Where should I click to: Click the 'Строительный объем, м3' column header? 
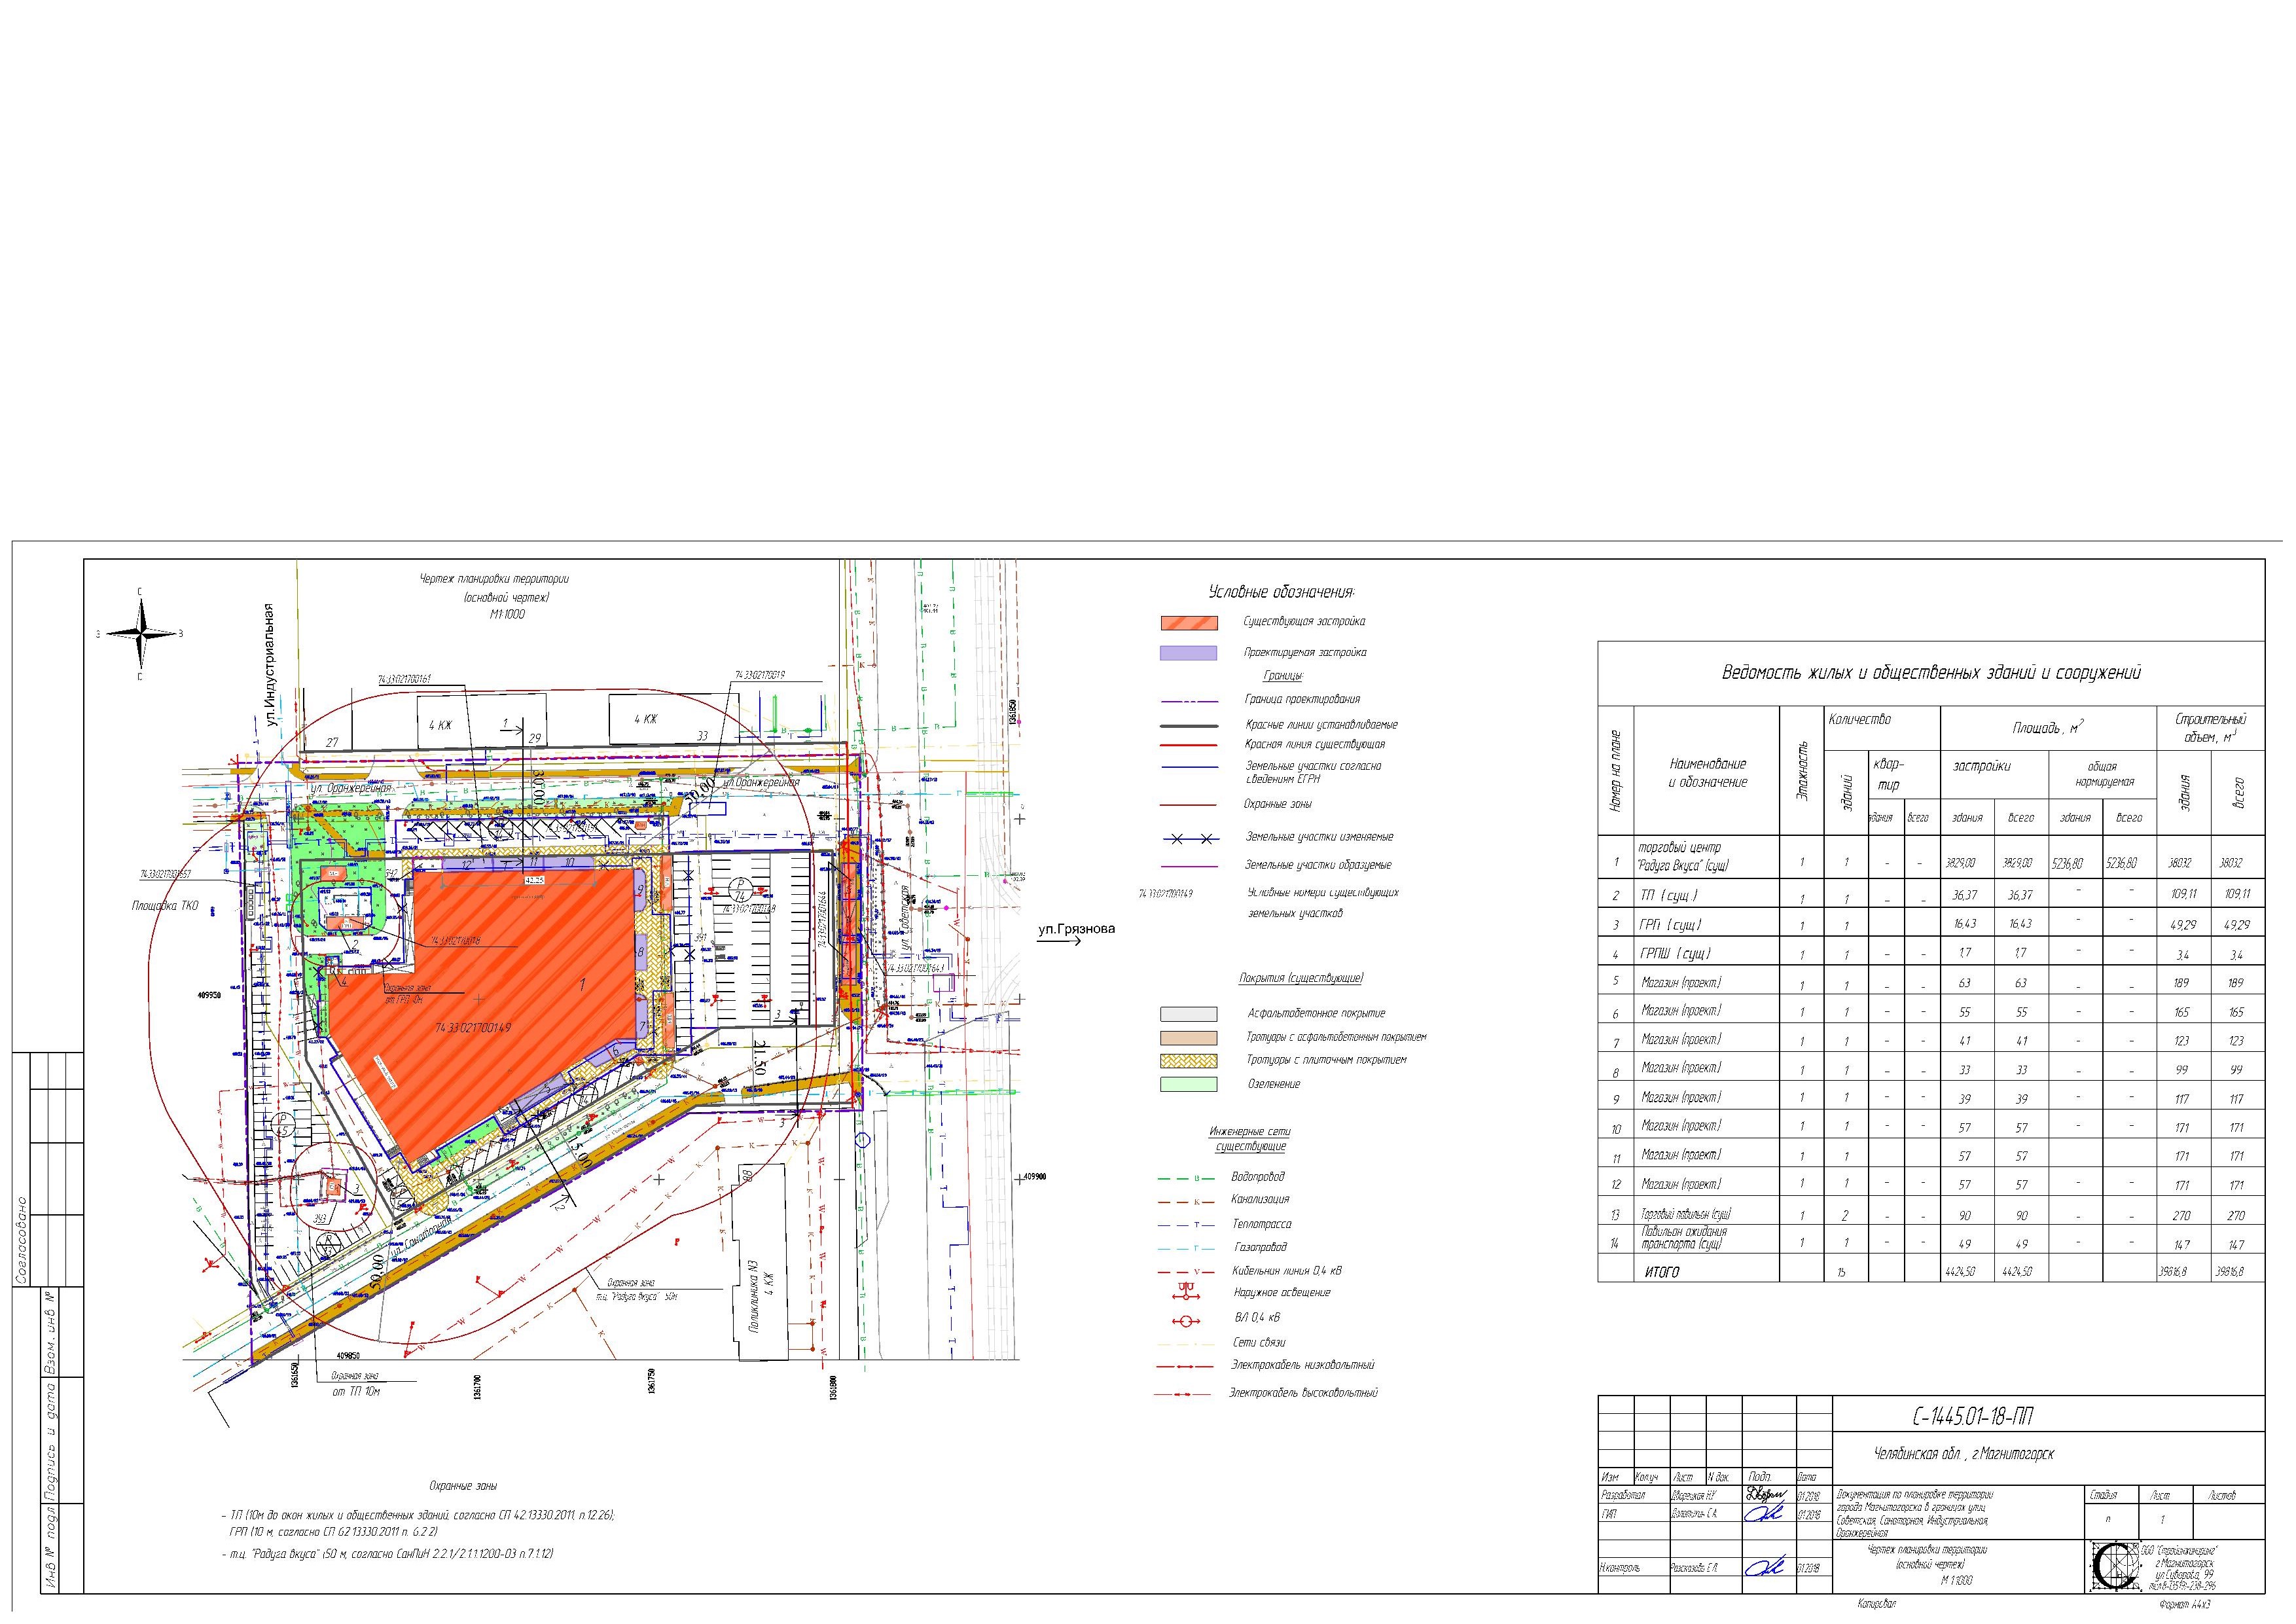[x=2210, y=728]
